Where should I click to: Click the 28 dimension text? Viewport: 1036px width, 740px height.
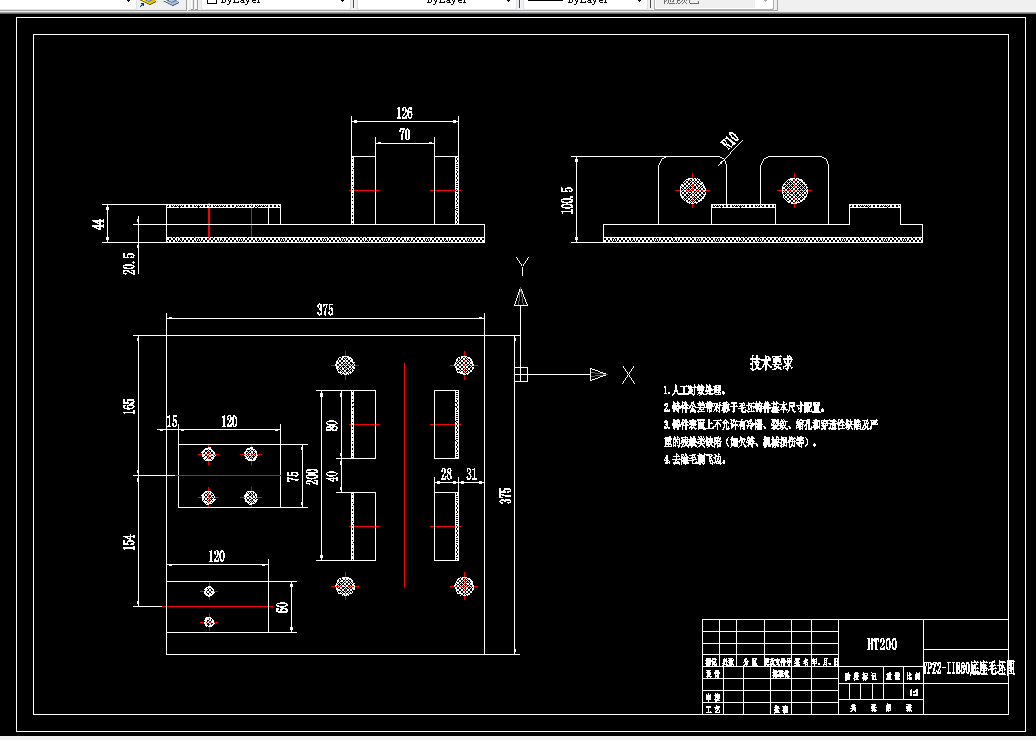pyautogui.click(x=447, y=474)
